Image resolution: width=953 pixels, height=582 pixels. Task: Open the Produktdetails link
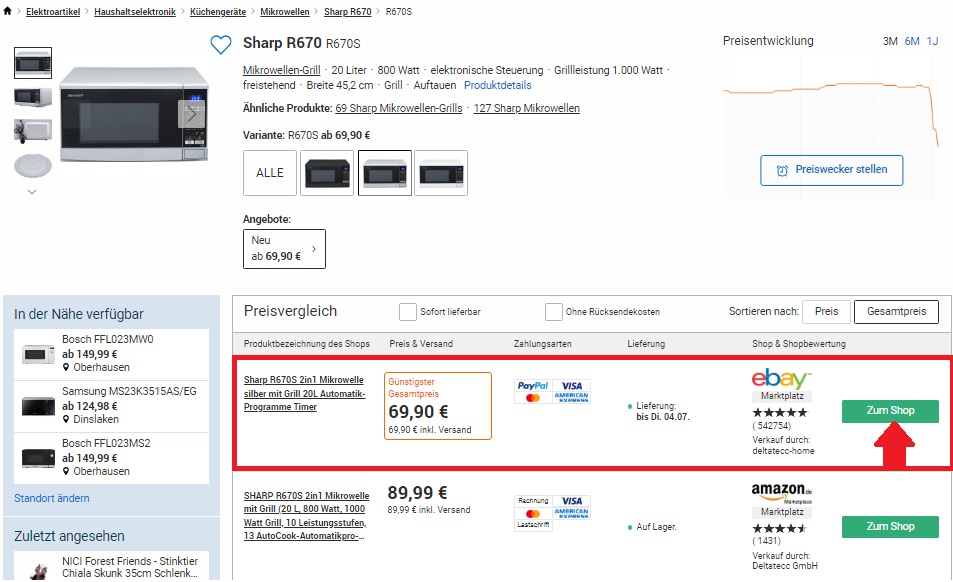coord(498,86)
